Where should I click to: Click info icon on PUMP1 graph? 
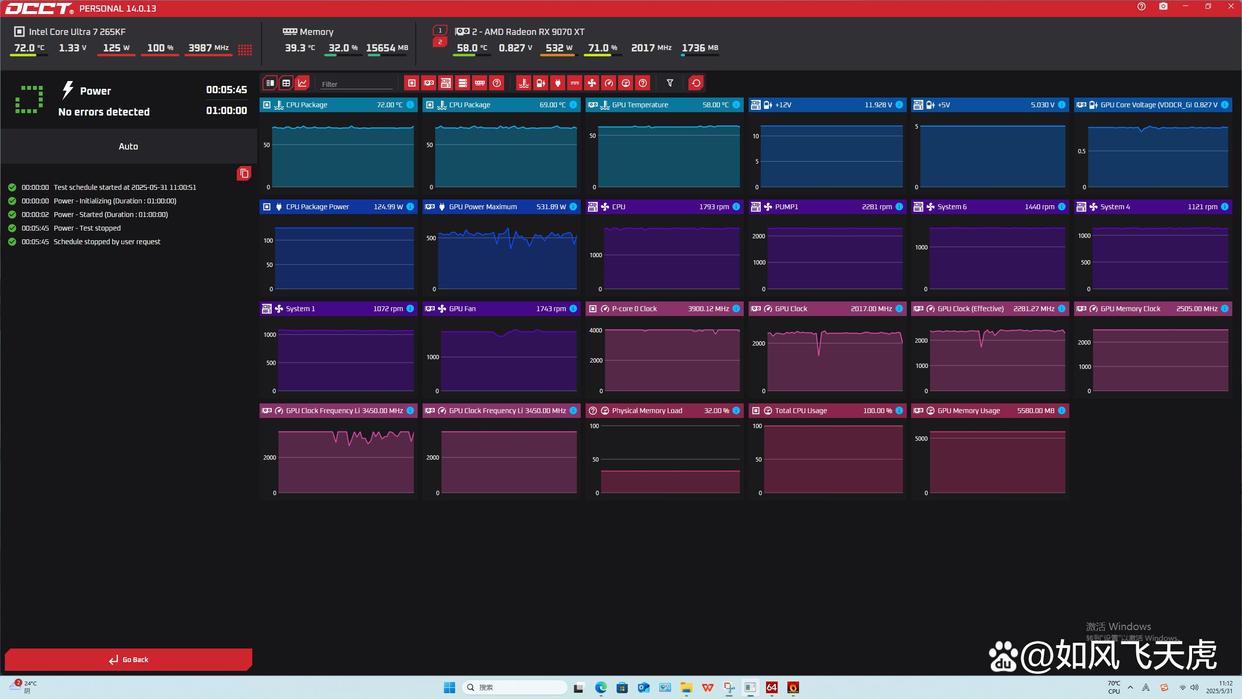899,207
